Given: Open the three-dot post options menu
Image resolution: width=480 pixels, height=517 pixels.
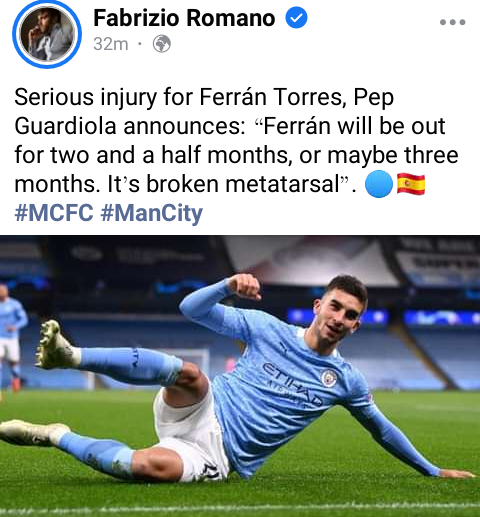Looking at the screenshot, I should [452, 22].
